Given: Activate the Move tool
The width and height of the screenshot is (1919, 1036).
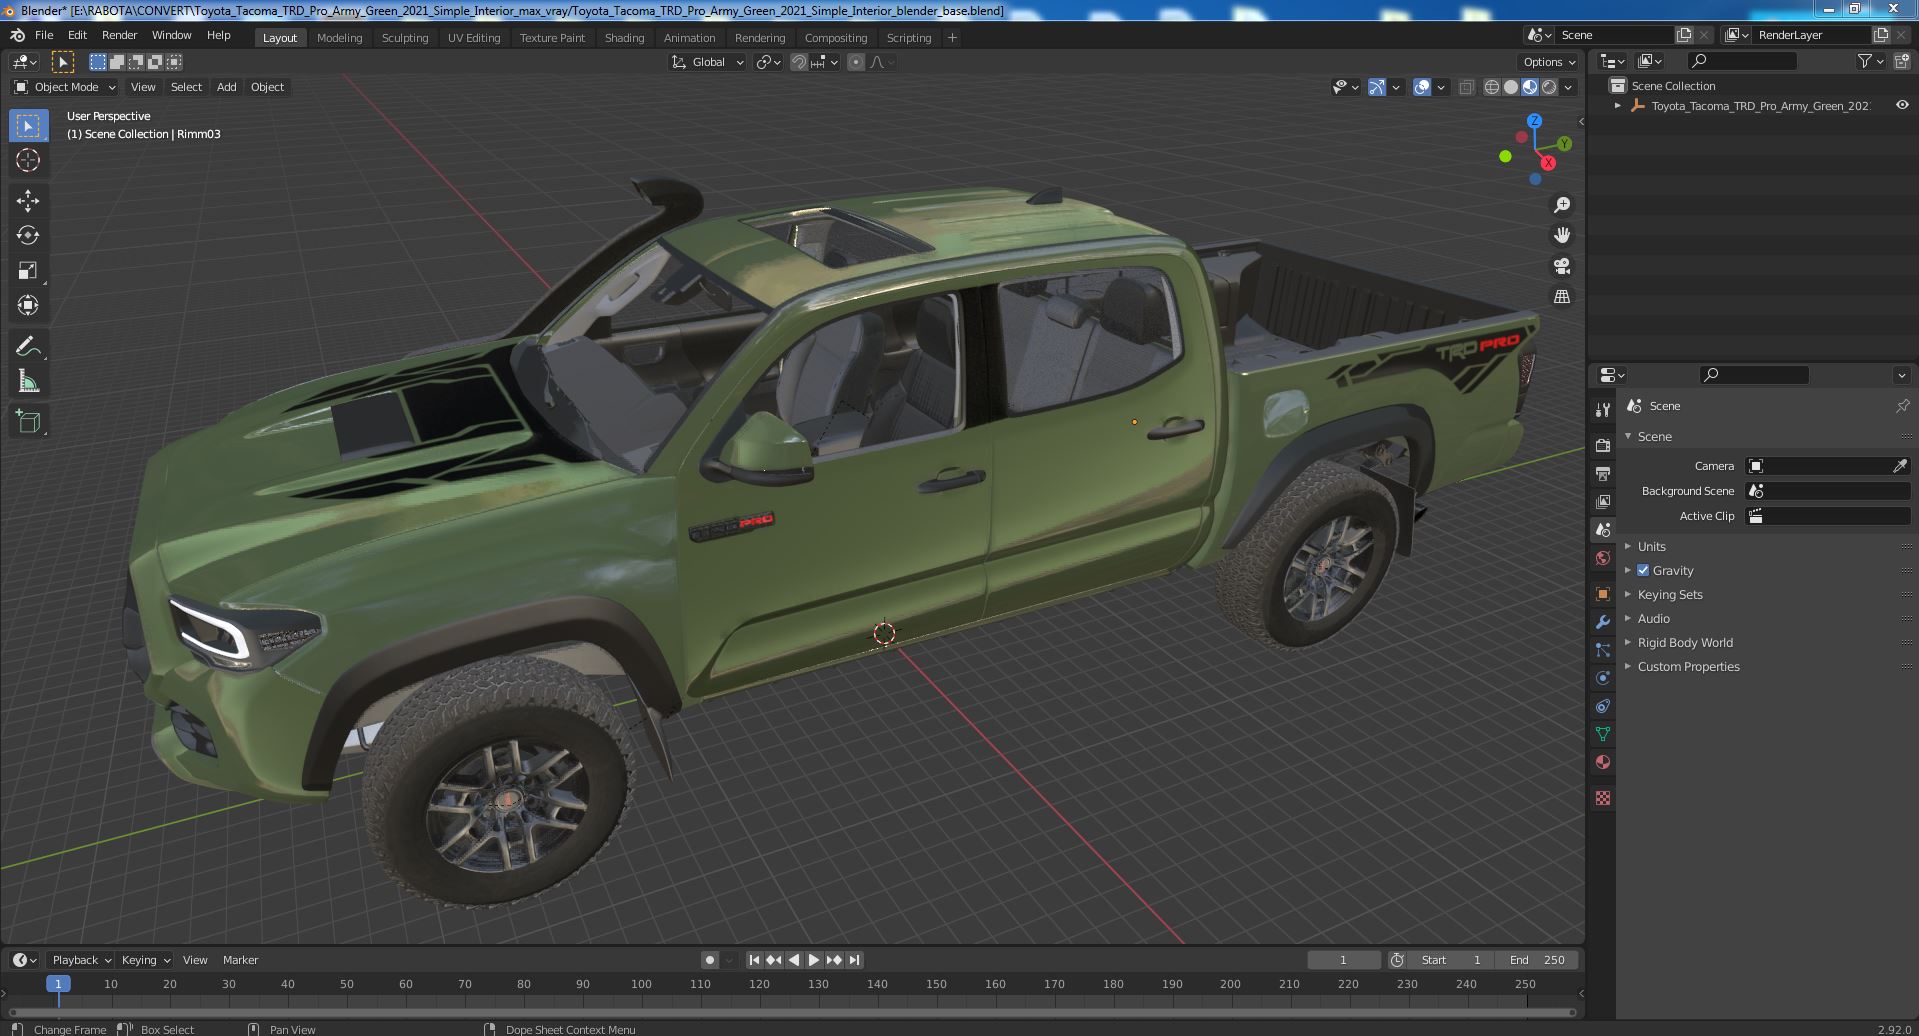Looking at the screenshot, I should pyautogui.click(x=28, y=201).
